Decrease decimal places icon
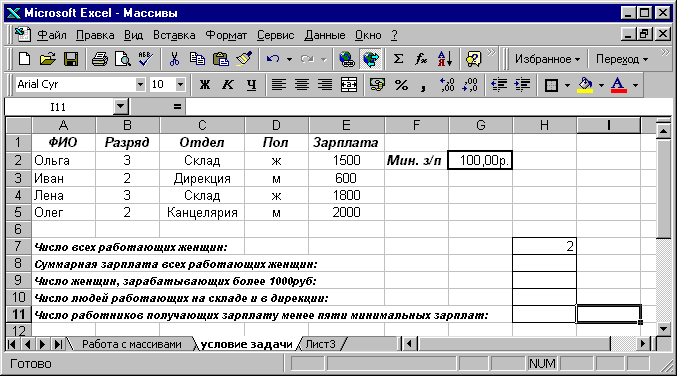Image resolution: width=677 pixels, height=376 pixels. pos(470,85)
